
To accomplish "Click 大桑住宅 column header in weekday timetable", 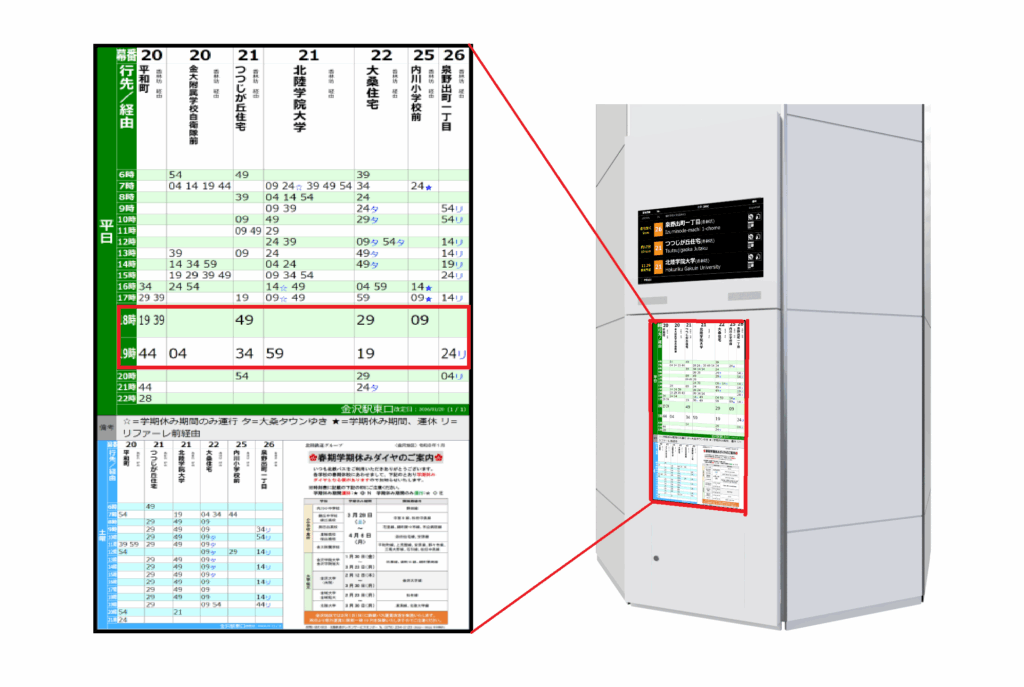I will click(x=375, y=95).
